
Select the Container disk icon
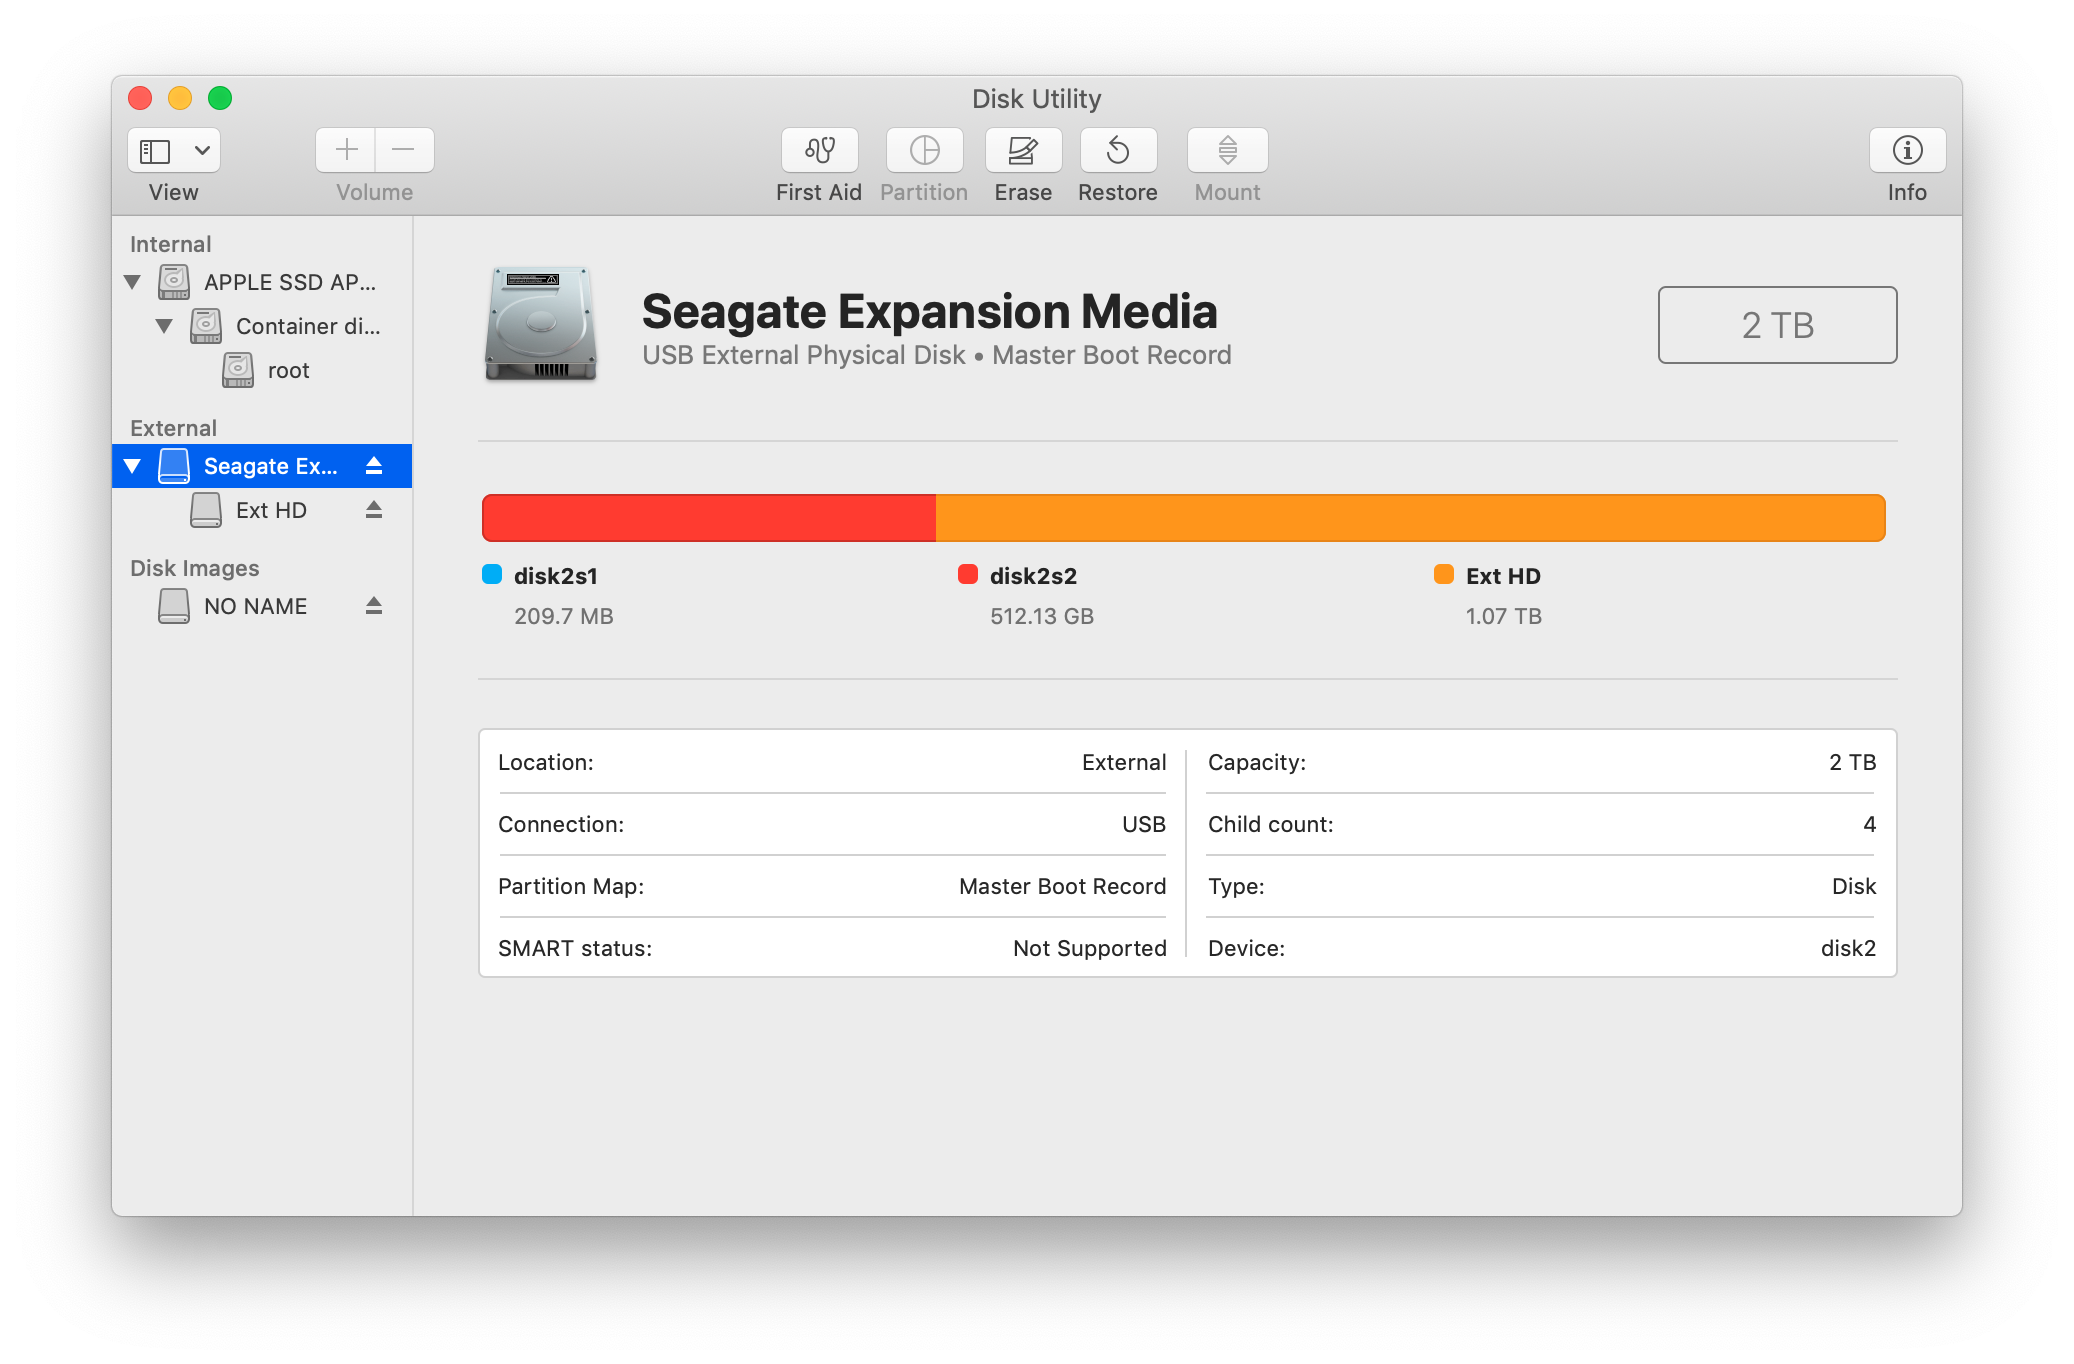(206, 326)
